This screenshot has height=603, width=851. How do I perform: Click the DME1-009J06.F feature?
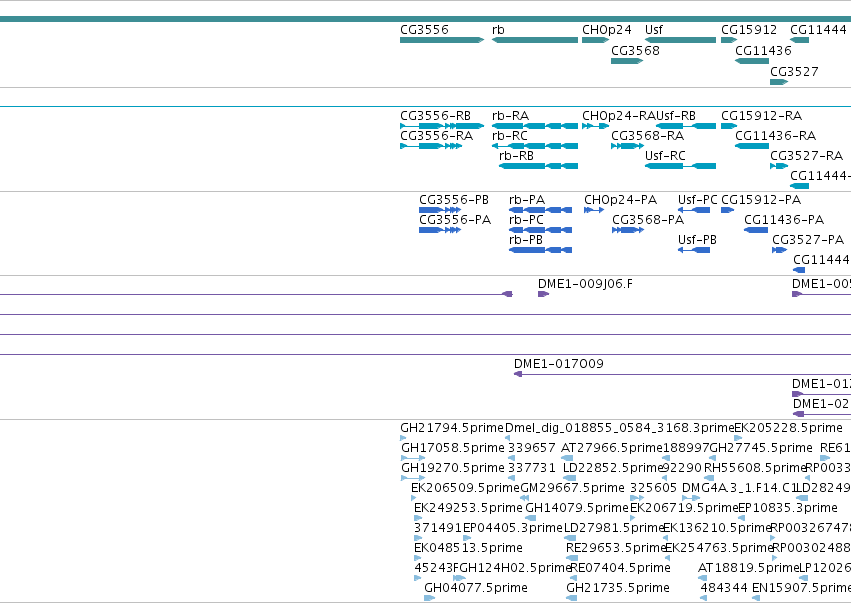click(543, 294)
